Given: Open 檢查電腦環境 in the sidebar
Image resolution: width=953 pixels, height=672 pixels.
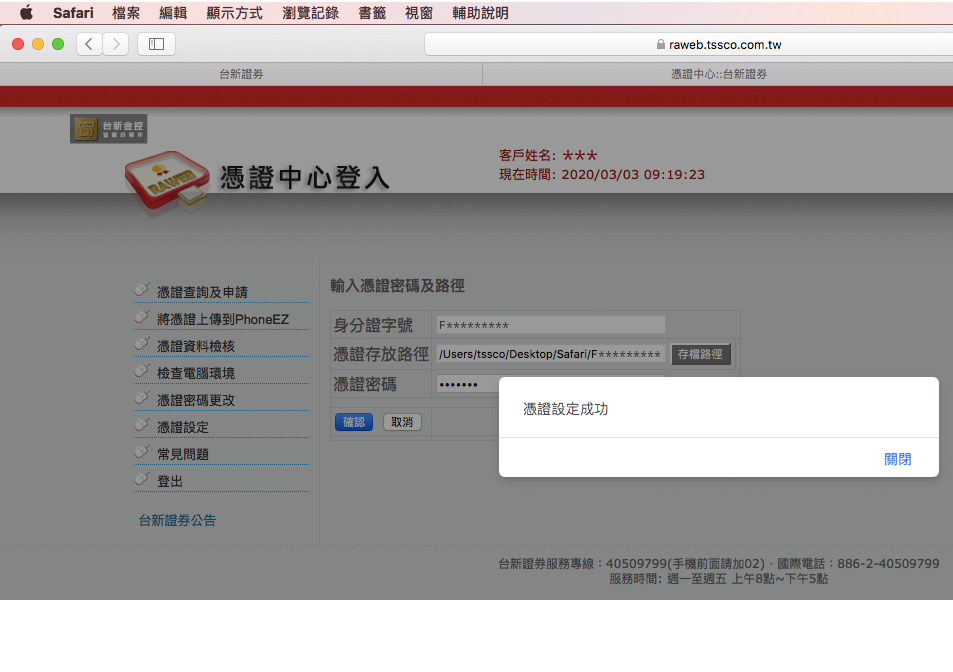Looking at the screenshot, I should coord(196,373).
